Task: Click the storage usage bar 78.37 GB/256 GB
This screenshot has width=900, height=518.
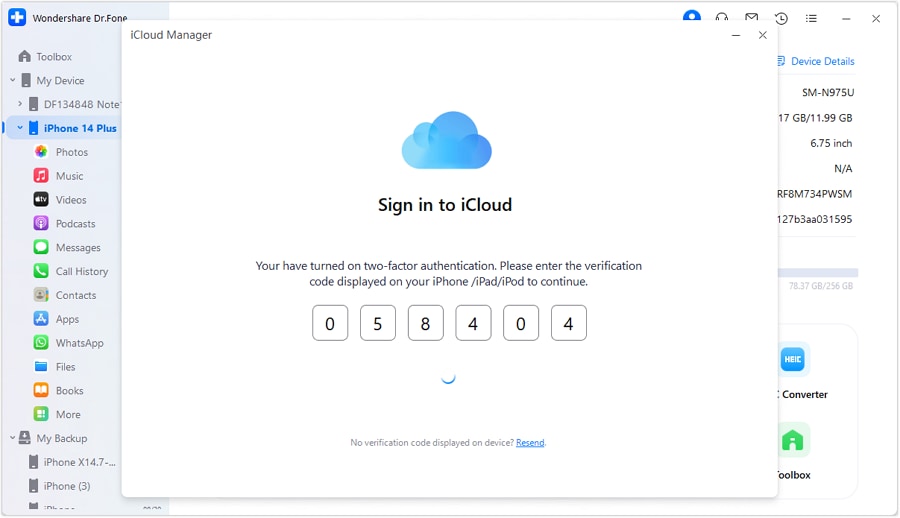Action: pyautogui.click(x=818, y=273)
